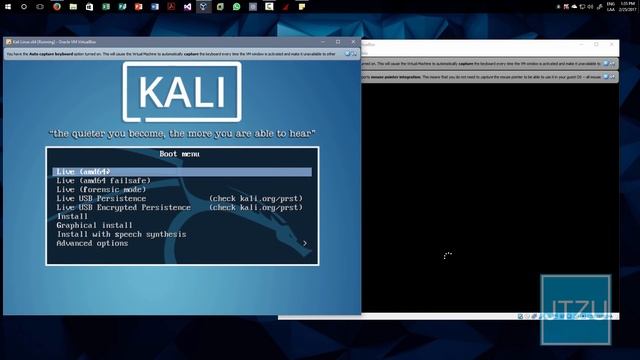Launch Publisher from the taskbar

[122, 7]
